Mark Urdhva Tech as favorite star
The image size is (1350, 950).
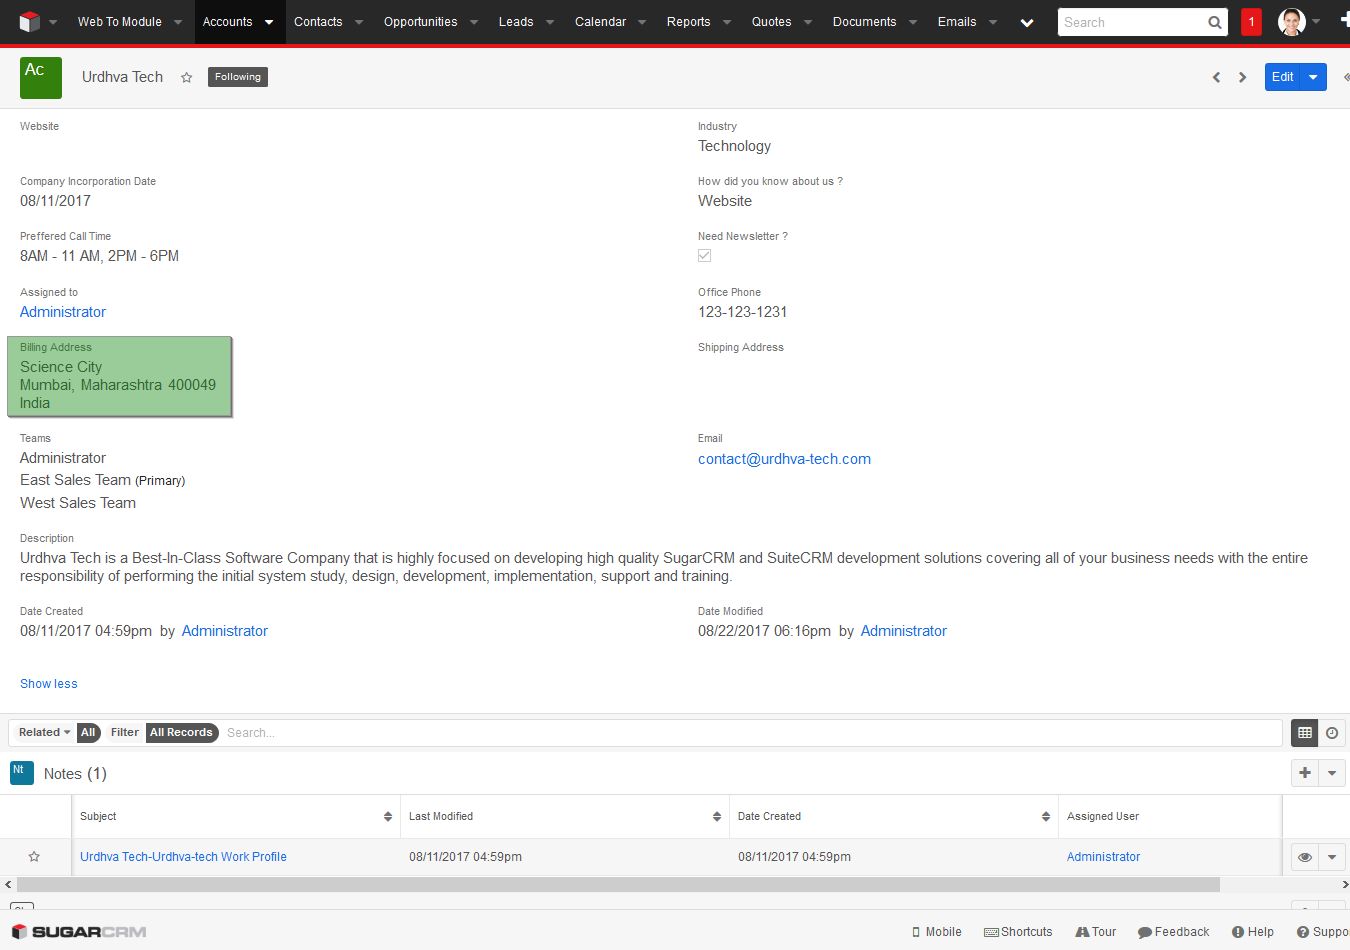tap(186, 77)
